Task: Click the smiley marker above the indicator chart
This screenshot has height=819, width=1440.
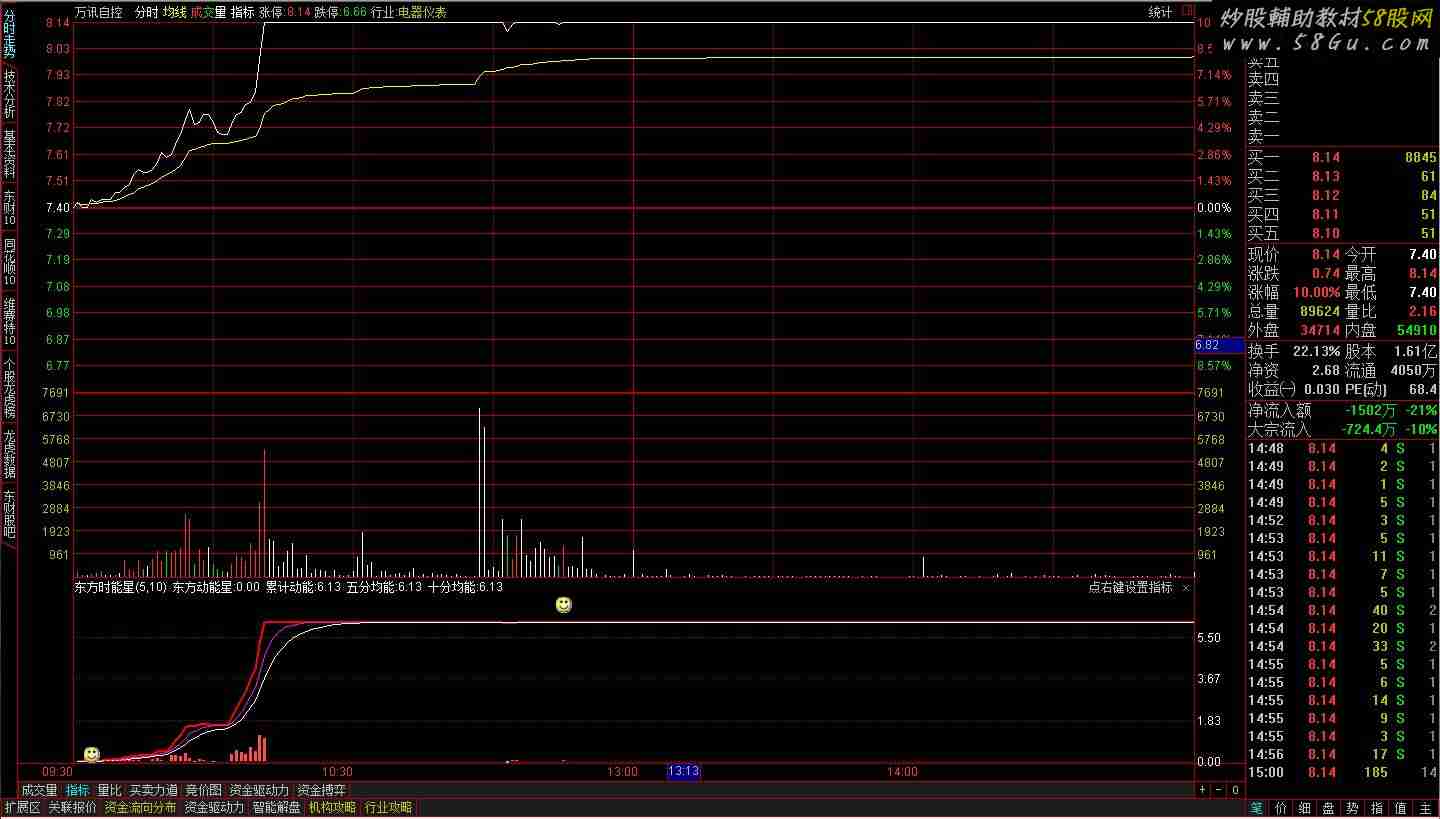Action: point(564,605)
